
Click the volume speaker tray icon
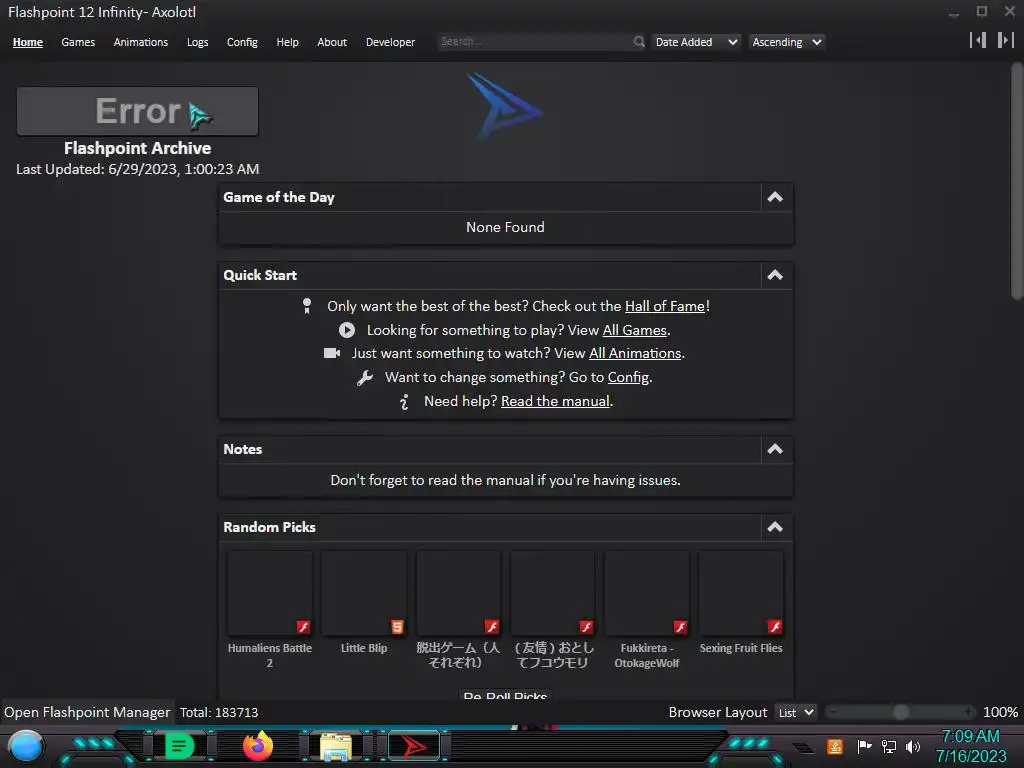913,746
